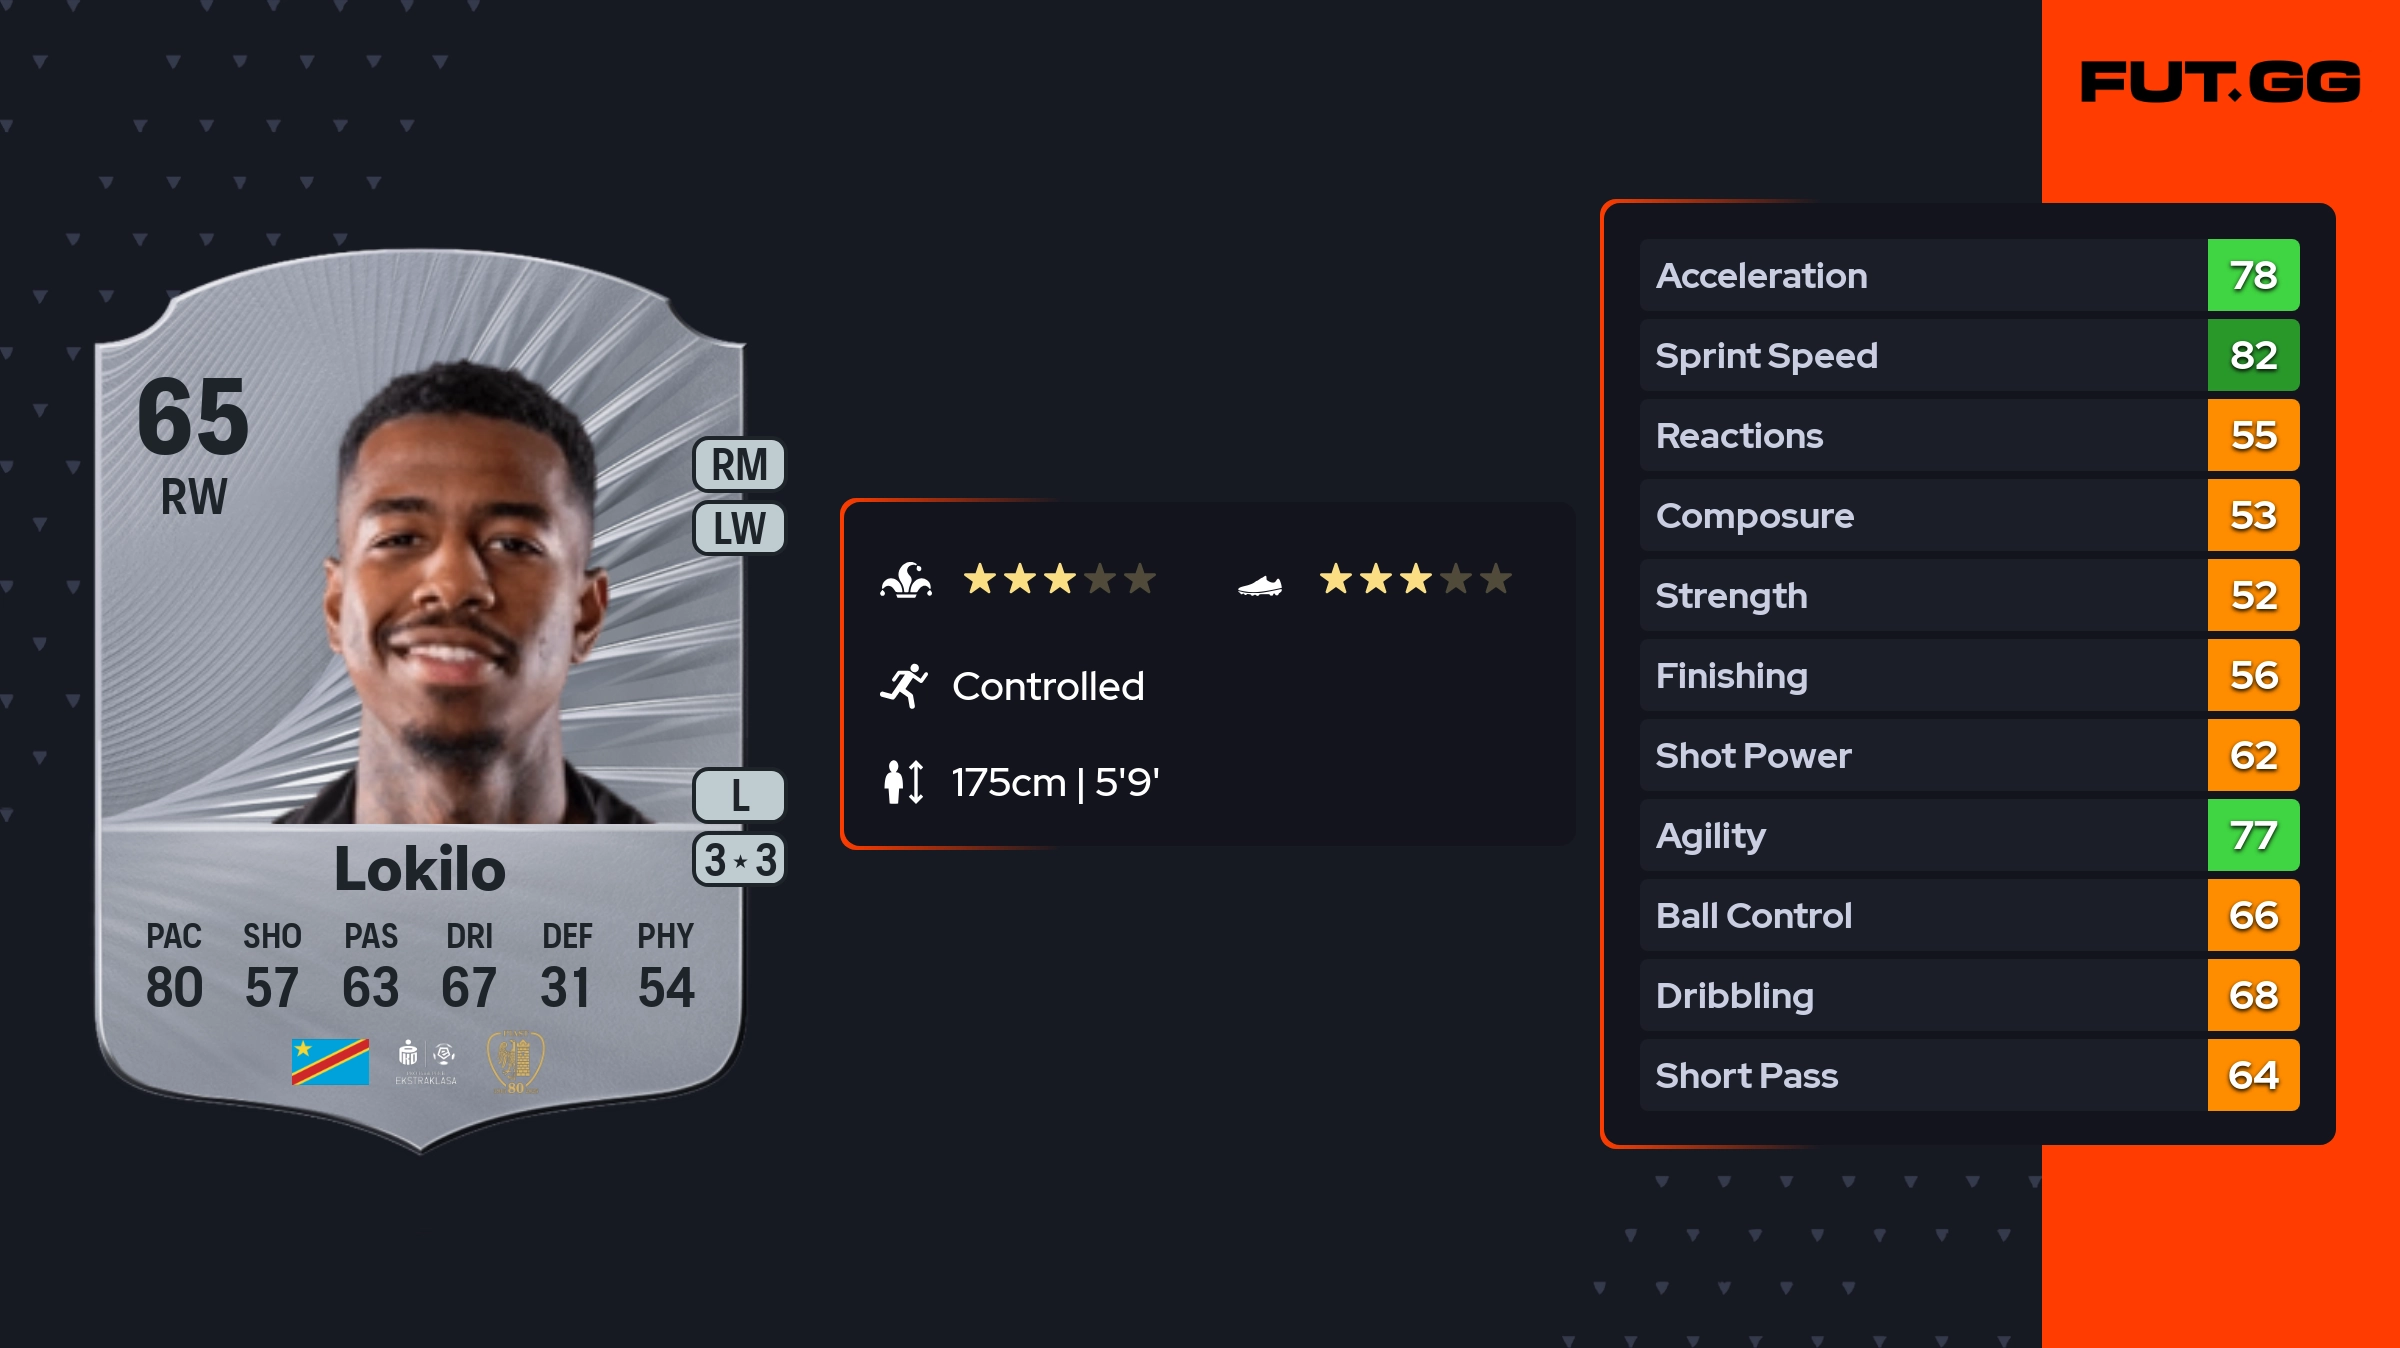Click the Lokilo player name
This screenshot has width=2400, height=1348.
pyautogui.click(x=420, y=868)
